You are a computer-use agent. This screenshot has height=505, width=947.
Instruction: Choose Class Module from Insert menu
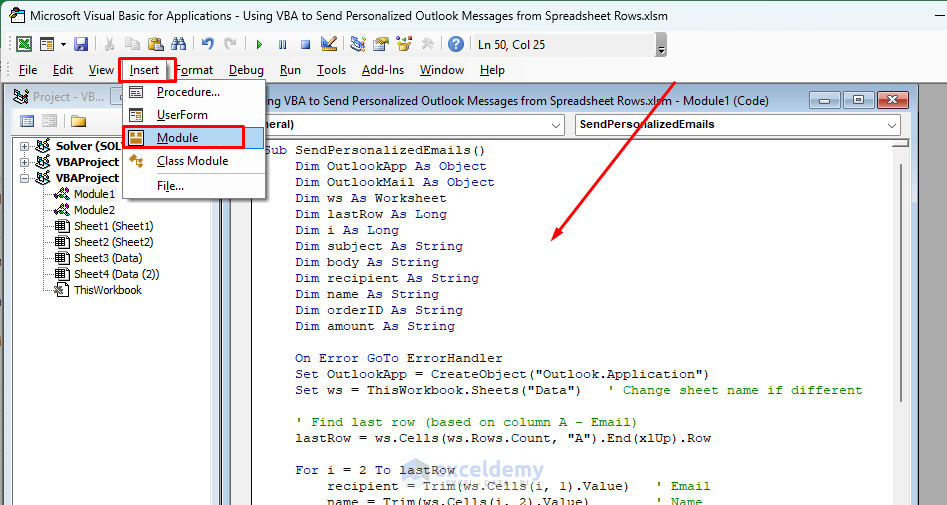(x=194, y=161)
